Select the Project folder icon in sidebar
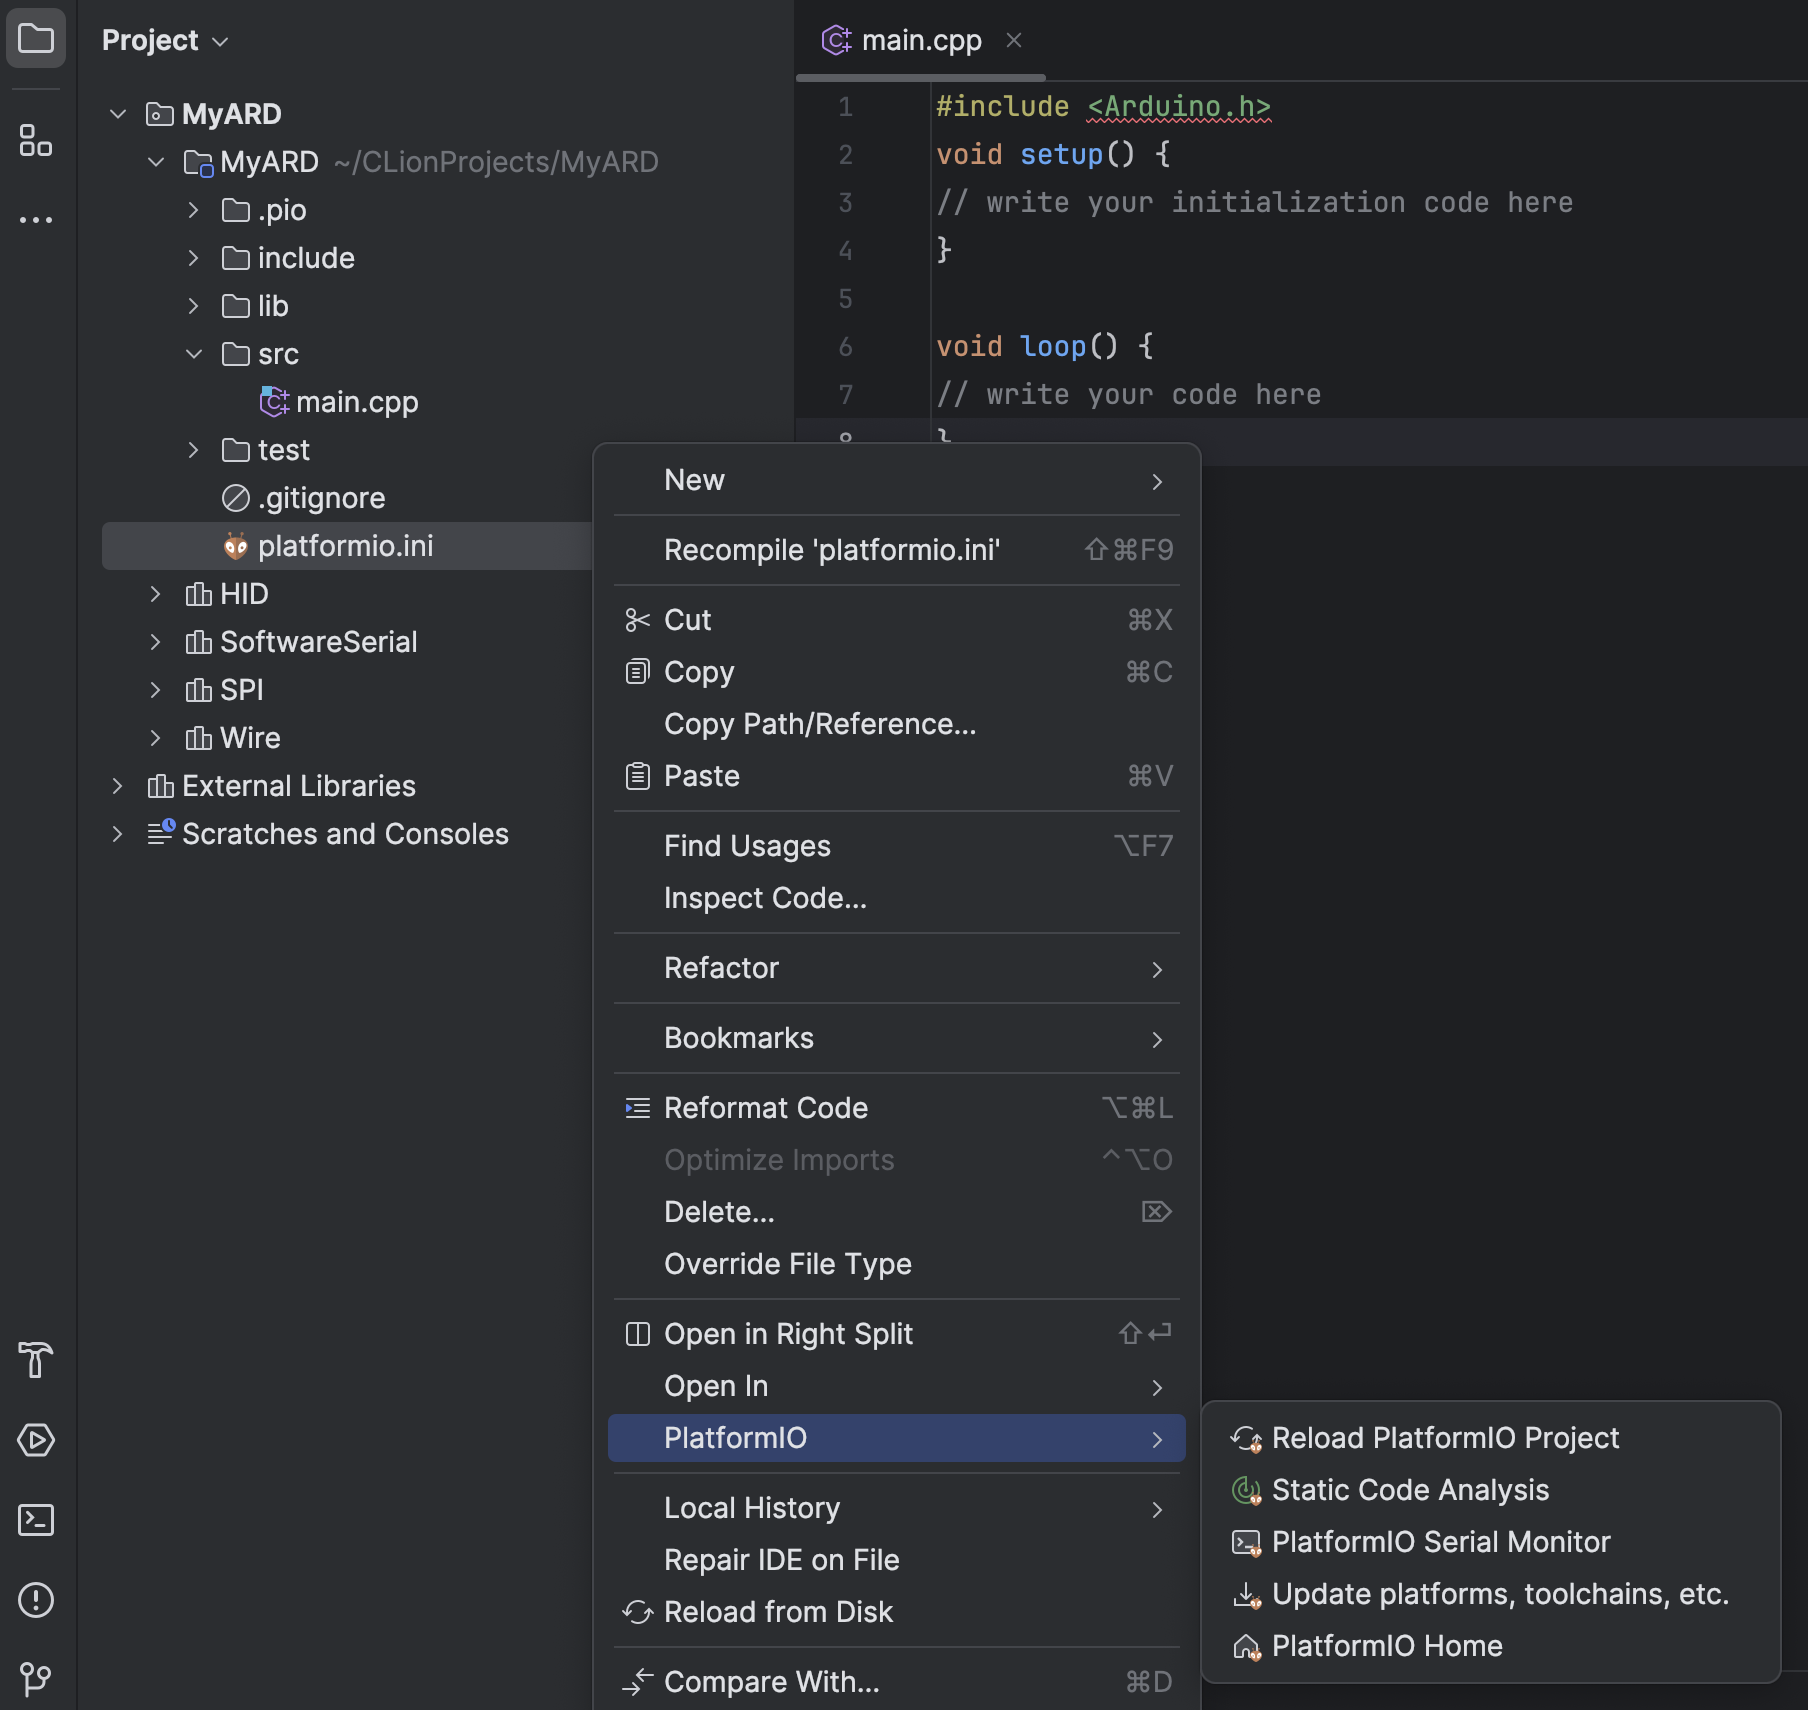Image resolution: width=1808 pixels, height=1710 pixels. 37,38
